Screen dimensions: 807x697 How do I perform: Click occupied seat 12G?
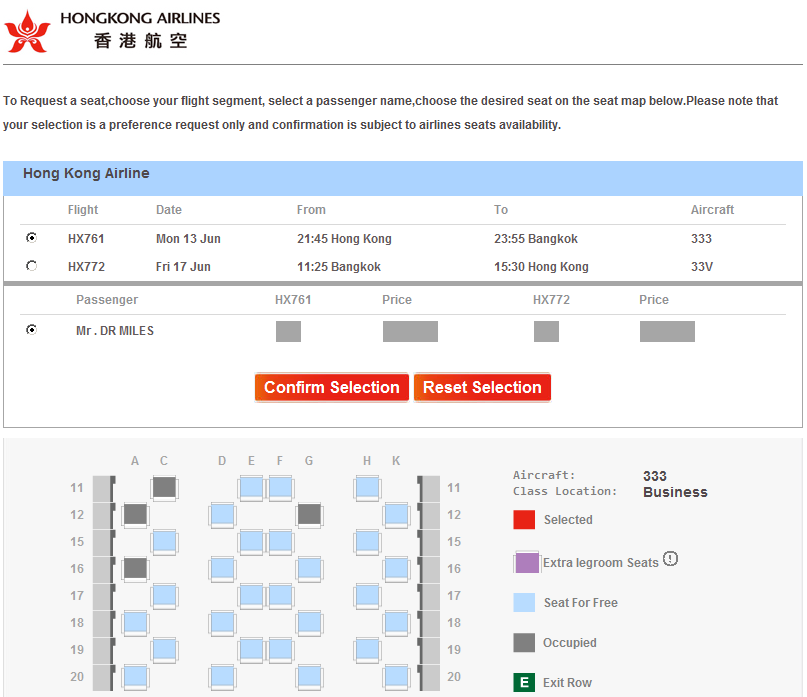pyautogui.click(x=309, y=515)
